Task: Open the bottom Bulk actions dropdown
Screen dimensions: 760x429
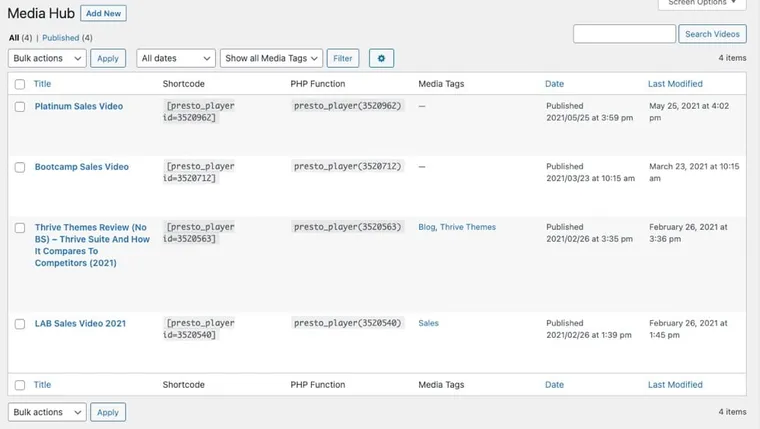Action: [x=47, y=412]
